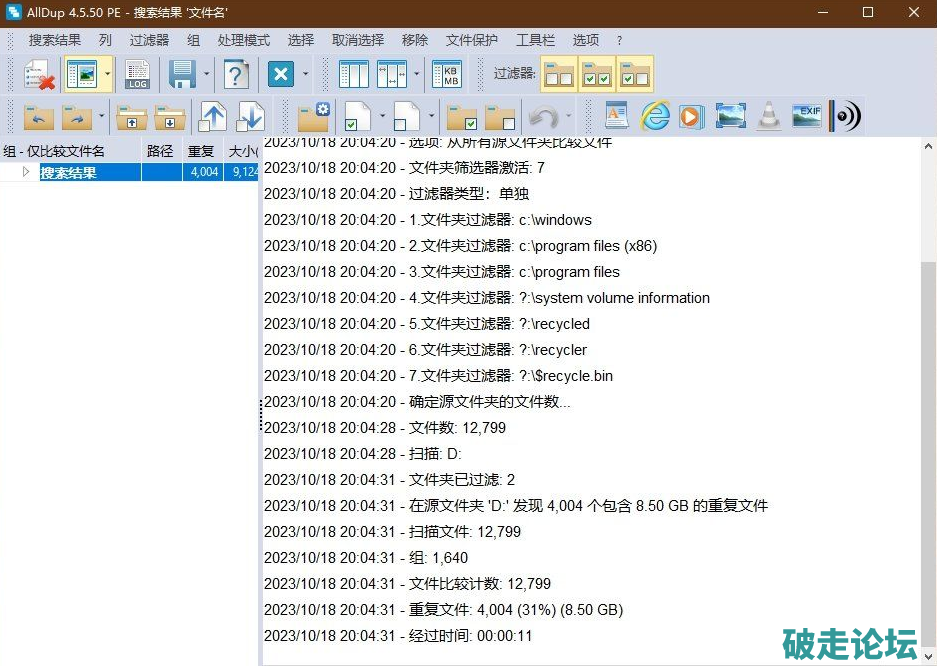The width and height of the screenshot is (937, 666).
Task: Click the 路径 column header
Action: click(160, 152)
